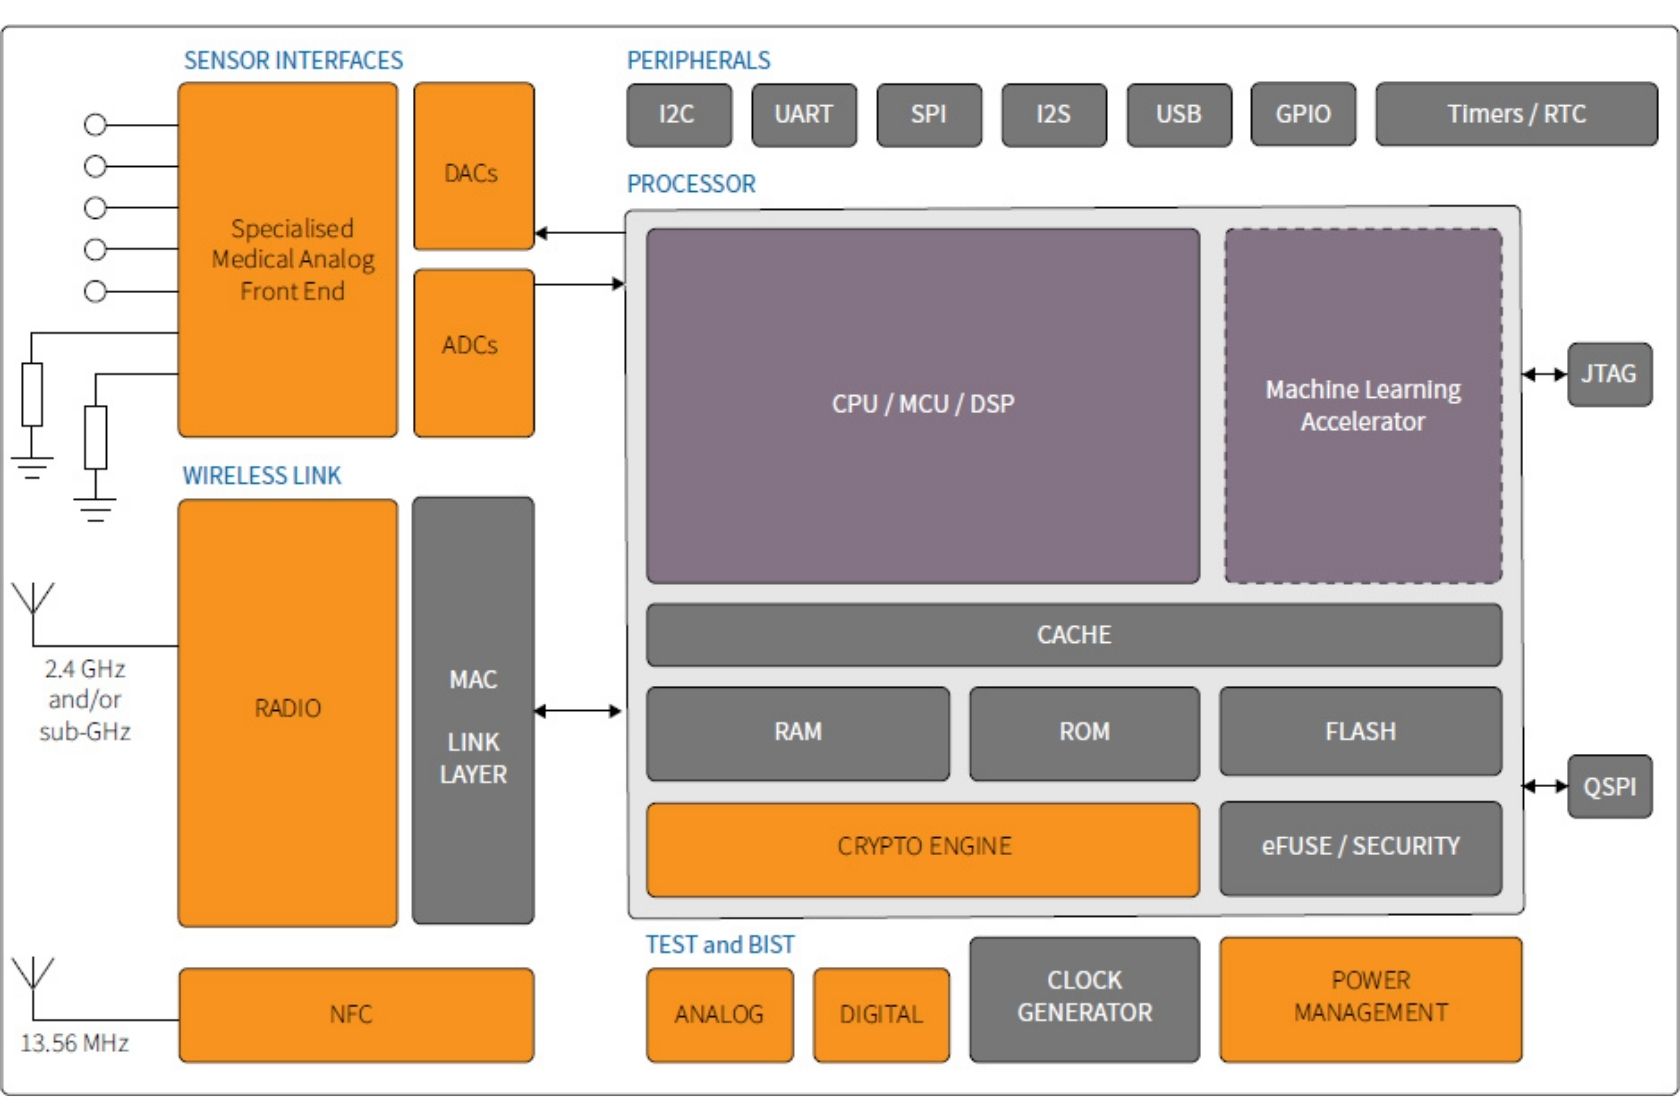Expand the CPU / MCU / DSP block
The image size is (1680, 1120).
click(923, 405)
